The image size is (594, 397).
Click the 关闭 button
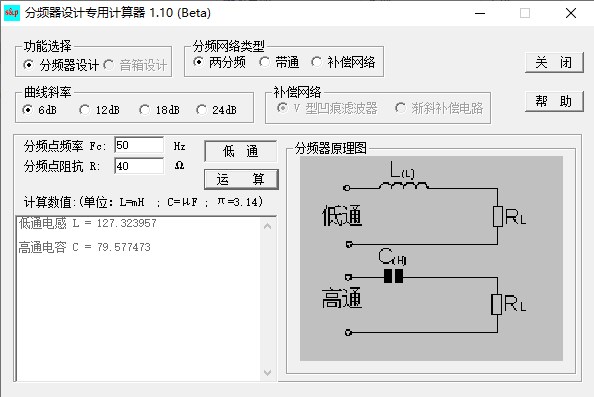pyautogui.click(x=554, y=63)
